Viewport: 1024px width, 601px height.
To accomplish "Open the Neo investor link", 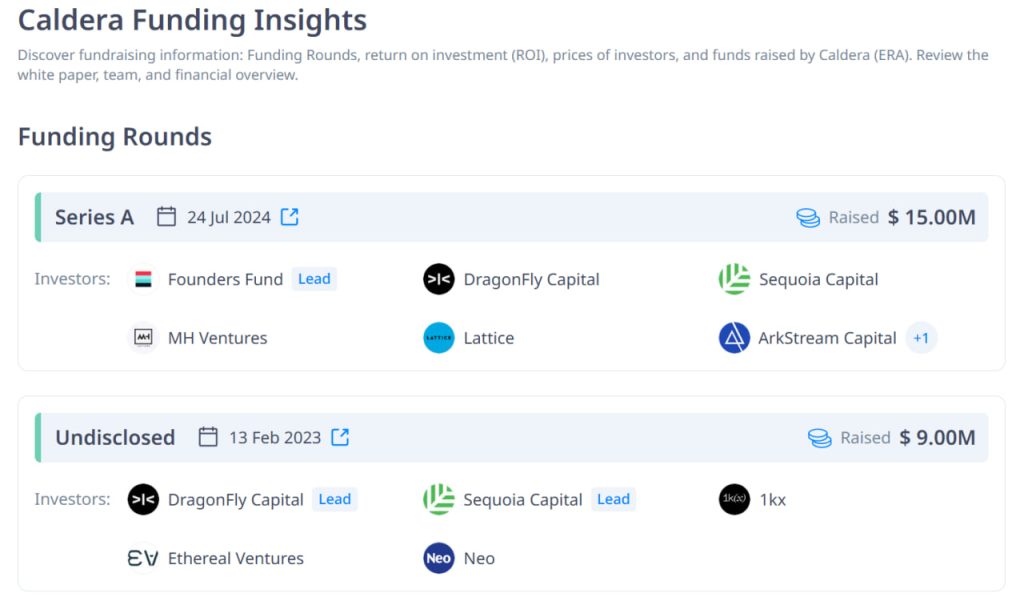I will 479,559.
